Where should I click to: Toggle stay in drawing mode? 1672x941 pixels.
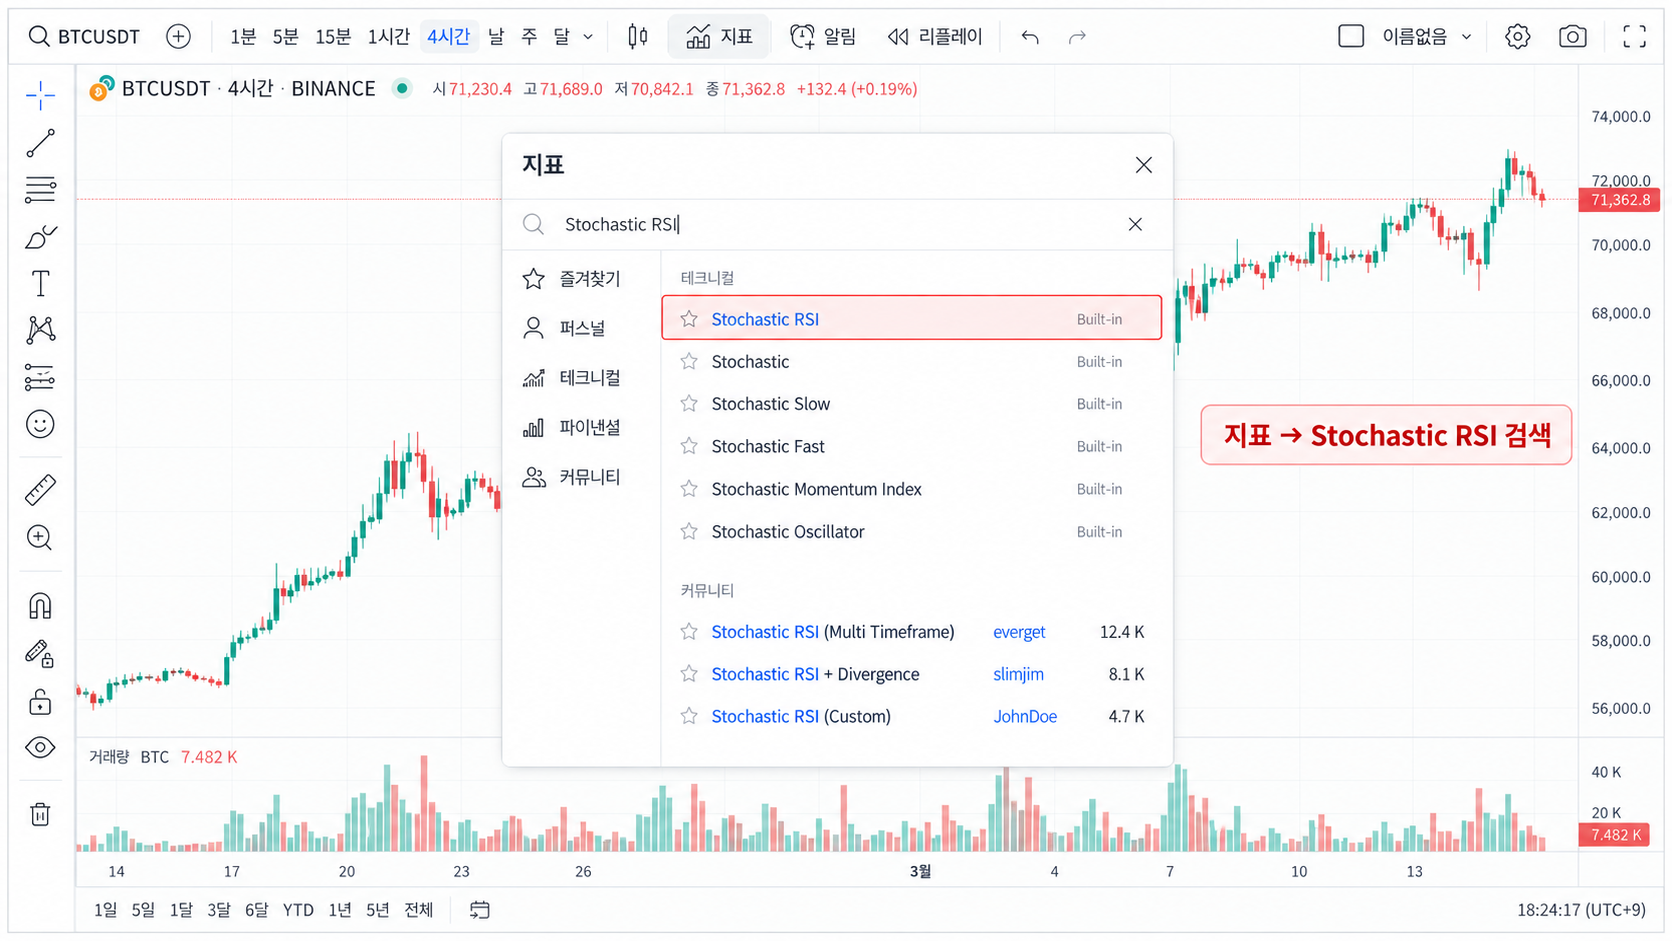(x=40, y=654)
